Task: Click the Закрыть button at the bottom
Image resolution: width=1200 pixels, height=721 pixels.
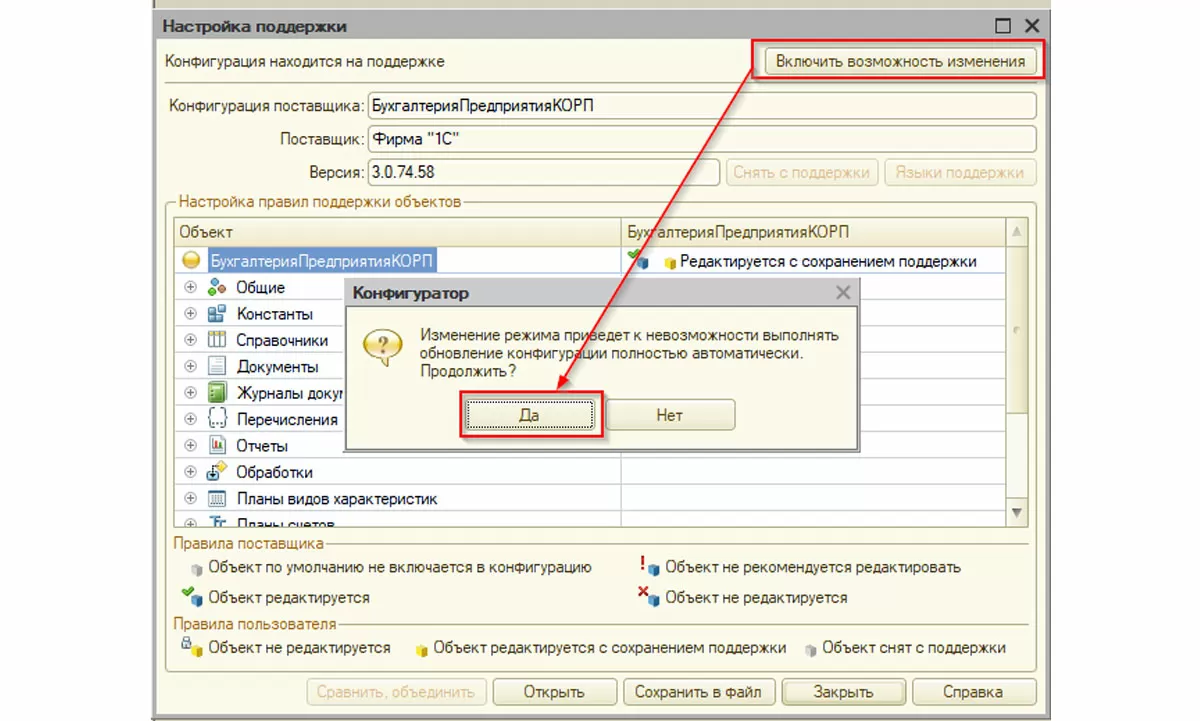Action: pos(843,691)
